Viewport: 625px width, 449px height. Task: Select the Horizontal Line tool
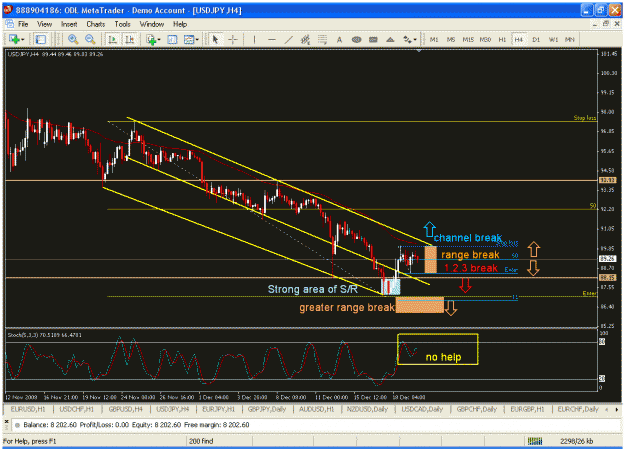[272, 39]
